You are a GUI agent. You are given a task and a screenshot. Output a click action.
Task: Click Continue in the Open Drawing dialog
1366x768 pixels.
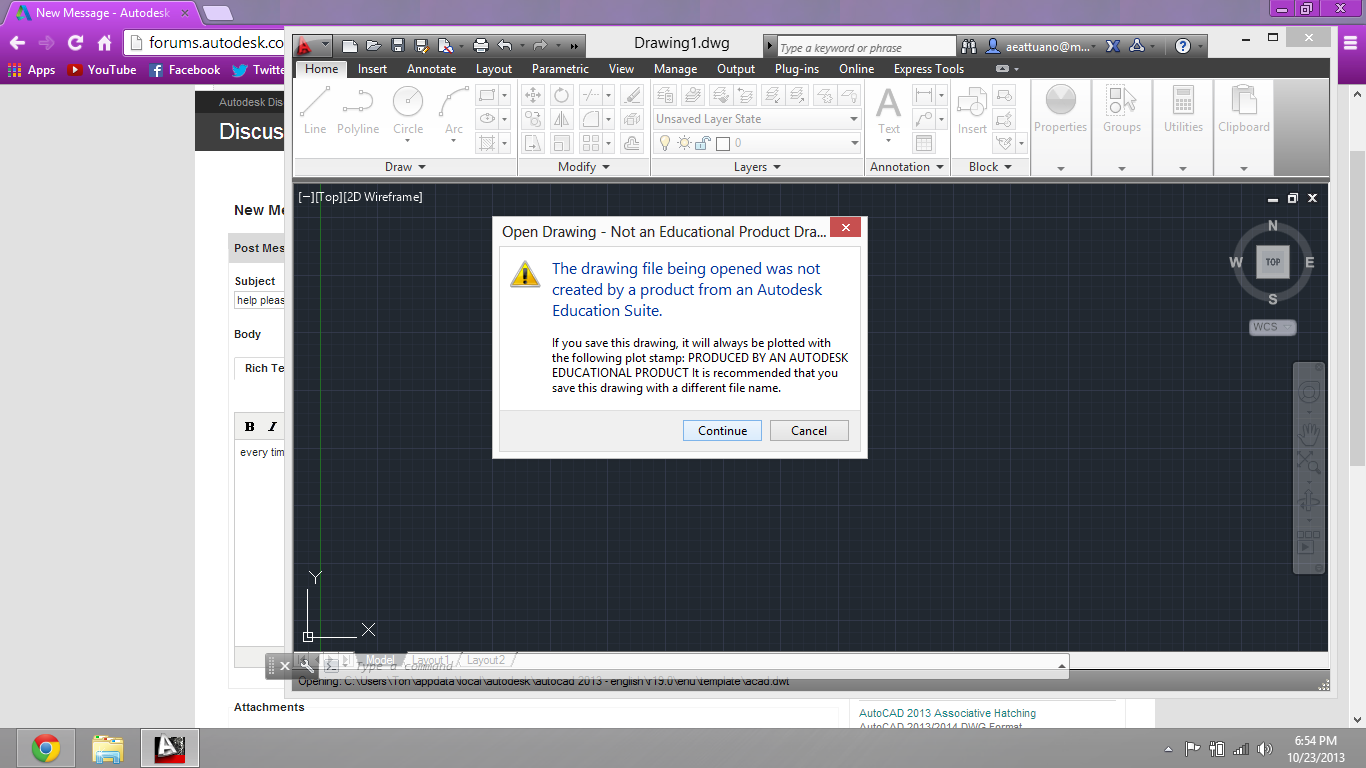722,430
